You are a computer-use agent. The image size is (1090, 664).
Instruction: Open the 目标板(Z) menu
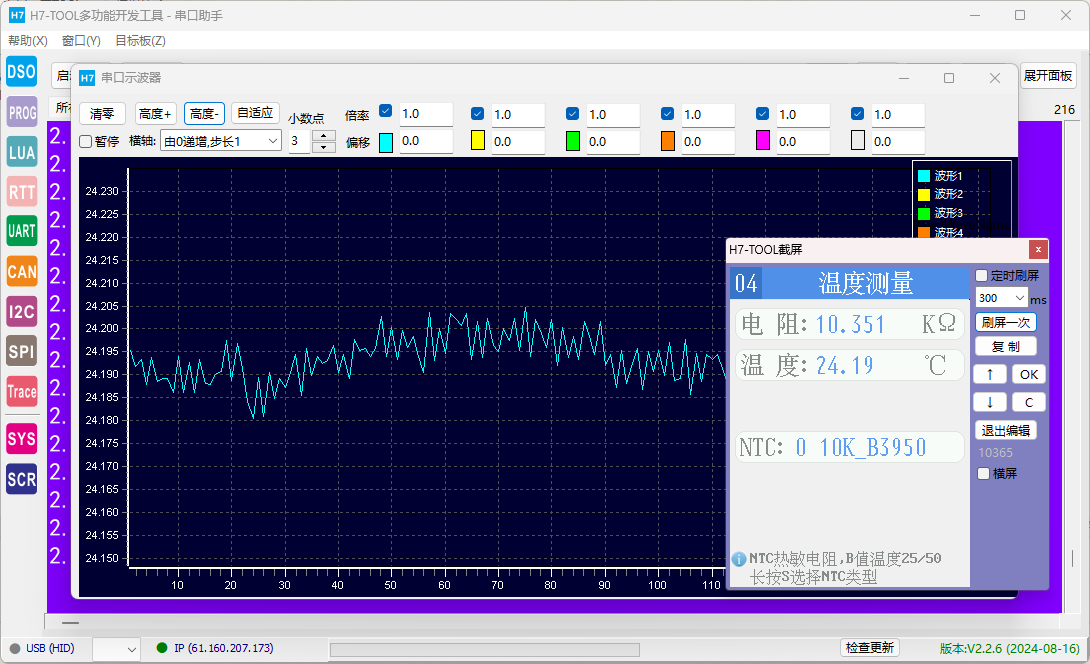[140, 40]
